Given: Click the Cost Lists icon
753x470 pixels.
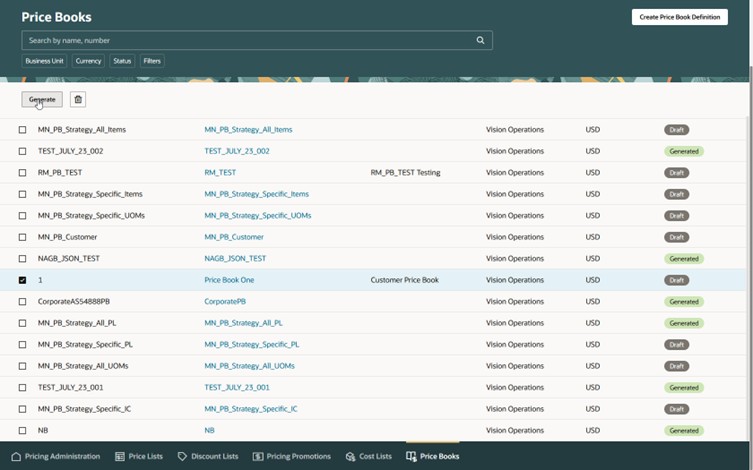Looking at the screenshot, I should [350, 456].
